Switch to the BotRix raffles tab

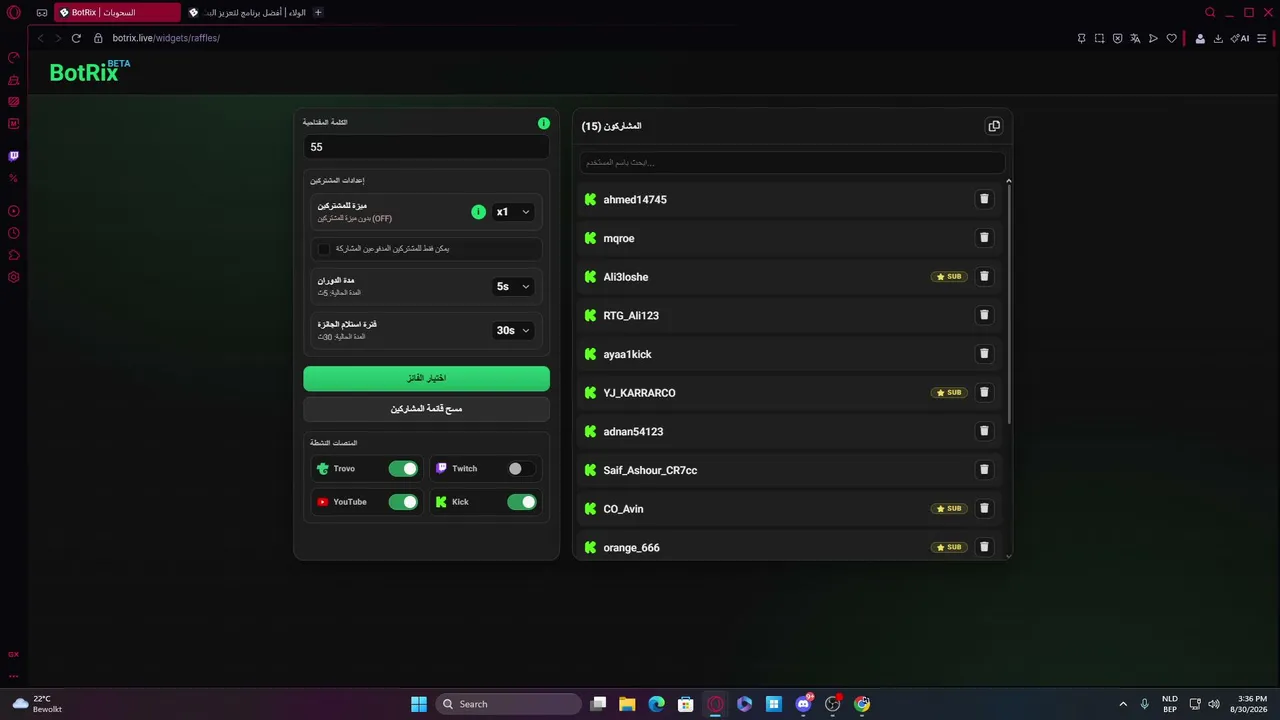pos(117,12)
